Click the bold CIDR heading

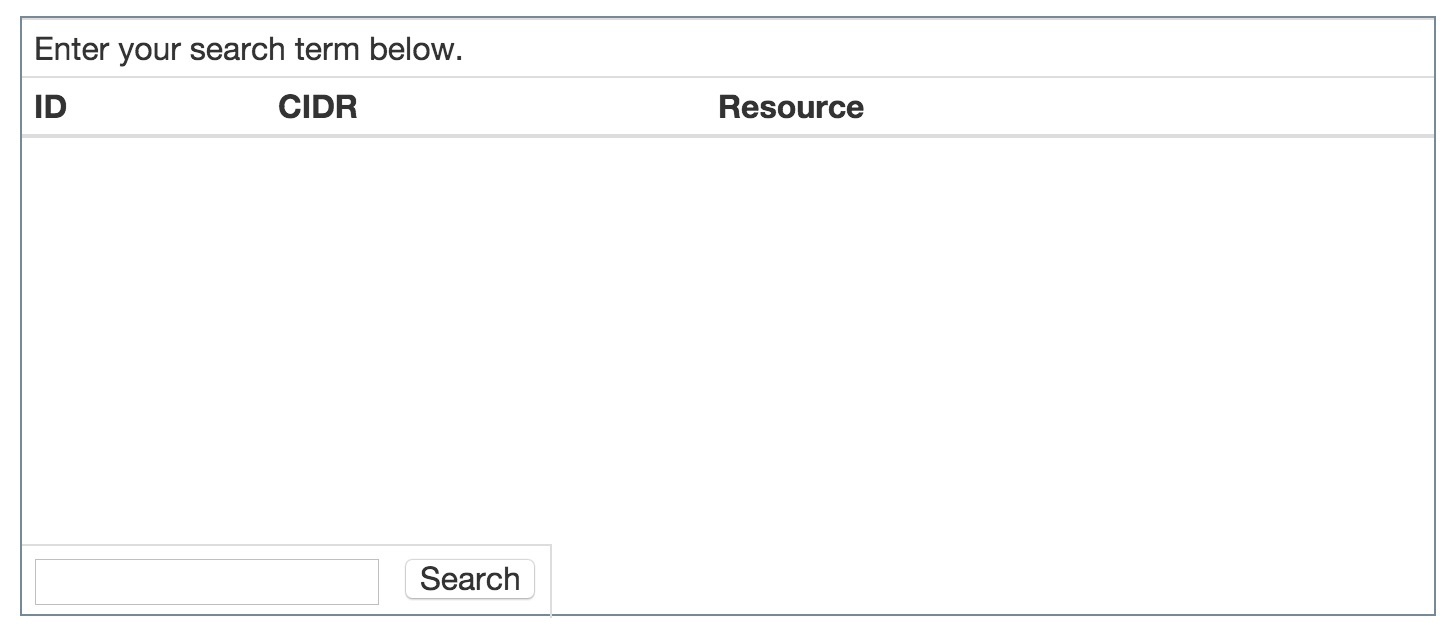pos(317,107)
